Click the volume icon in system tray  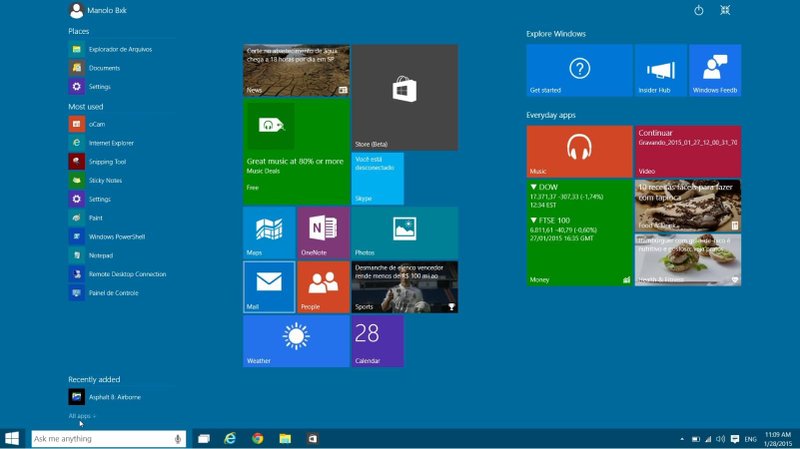(720, 439)
